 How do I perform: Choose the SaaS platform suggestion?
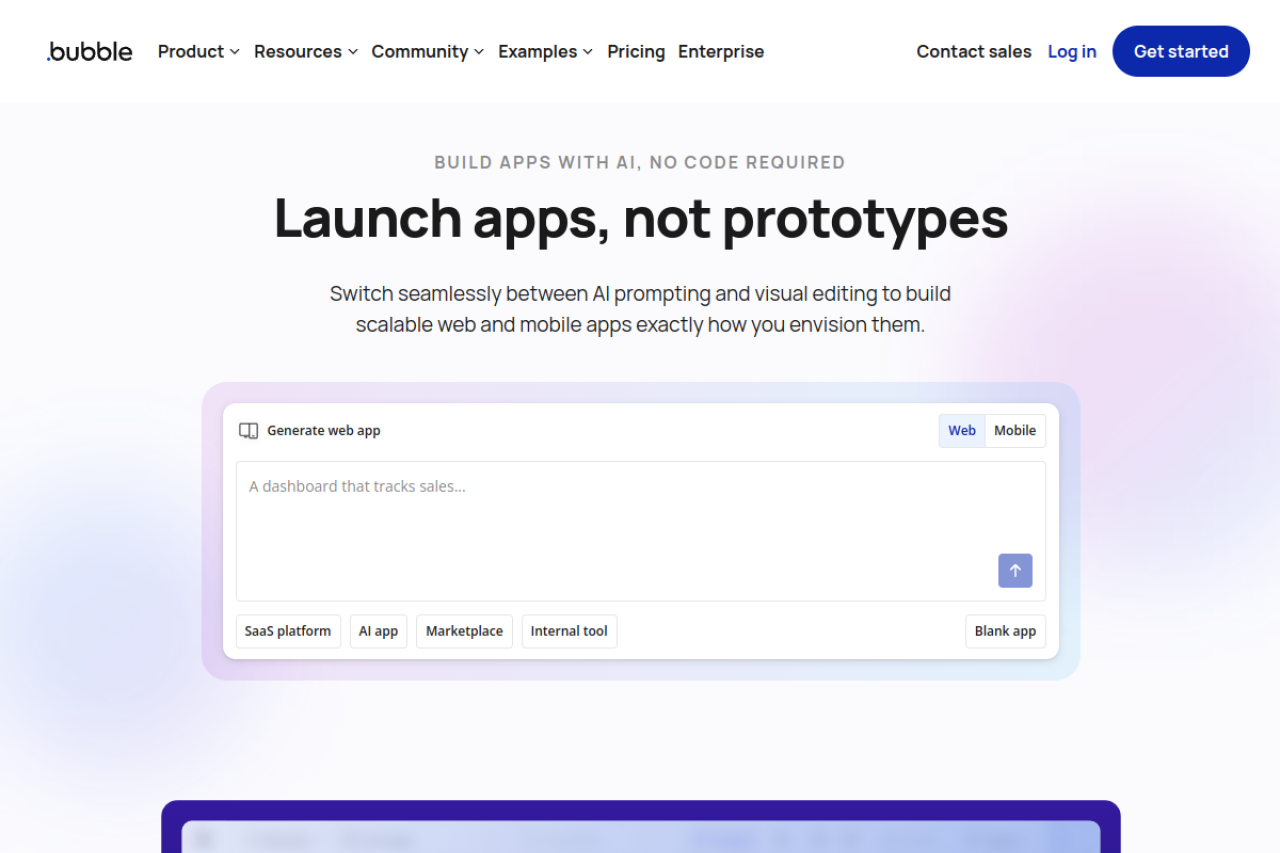288,631
